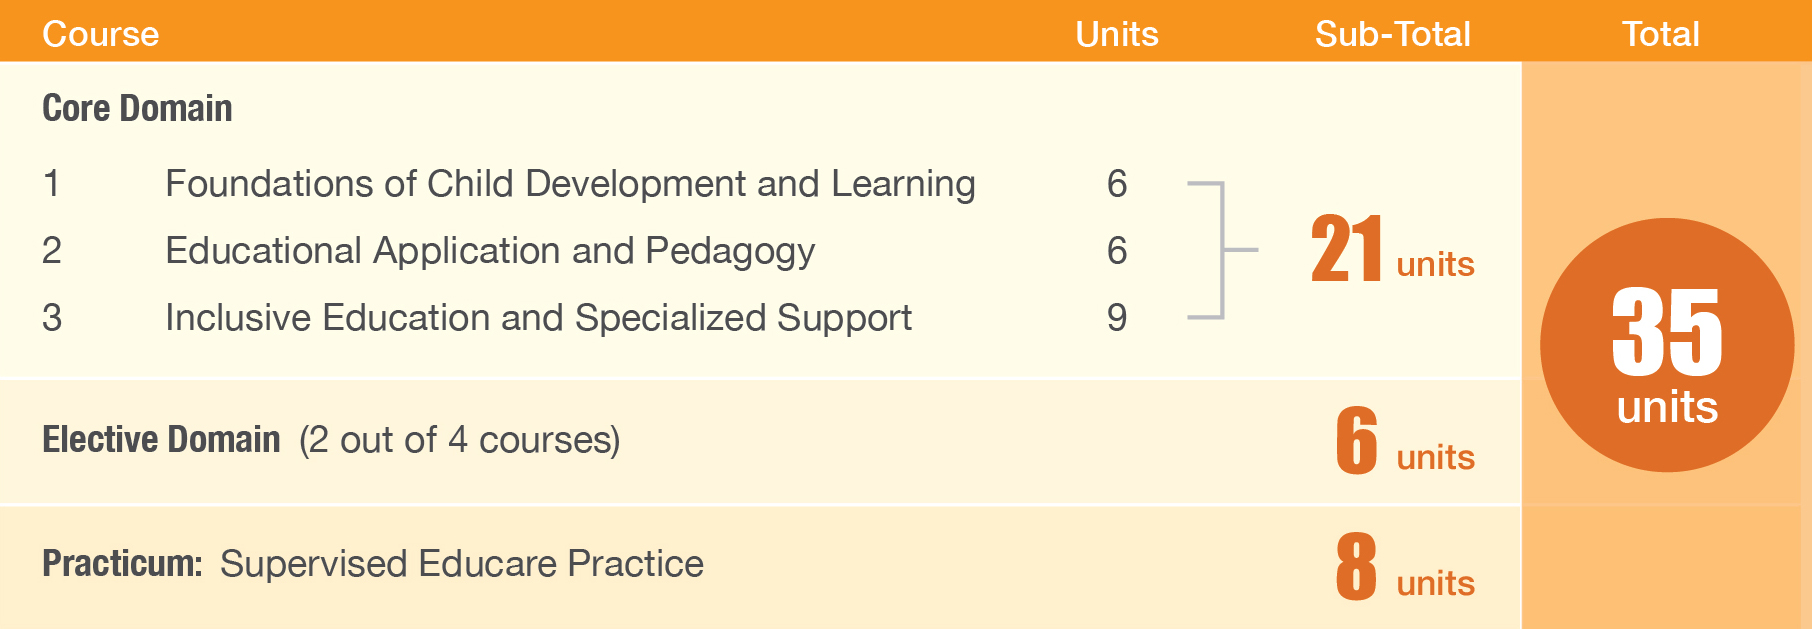Click the 6 units elective sub-total
Viewport: 1812px width, 629px height.
pyautogui.click(x=1404, y=443)
